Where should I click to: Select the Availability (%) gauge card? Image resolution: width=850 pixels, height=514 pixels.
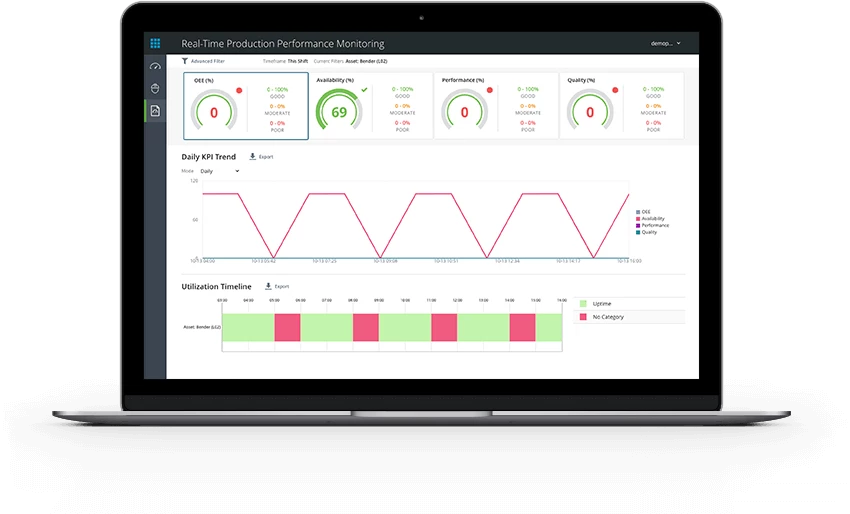(371, 106)
